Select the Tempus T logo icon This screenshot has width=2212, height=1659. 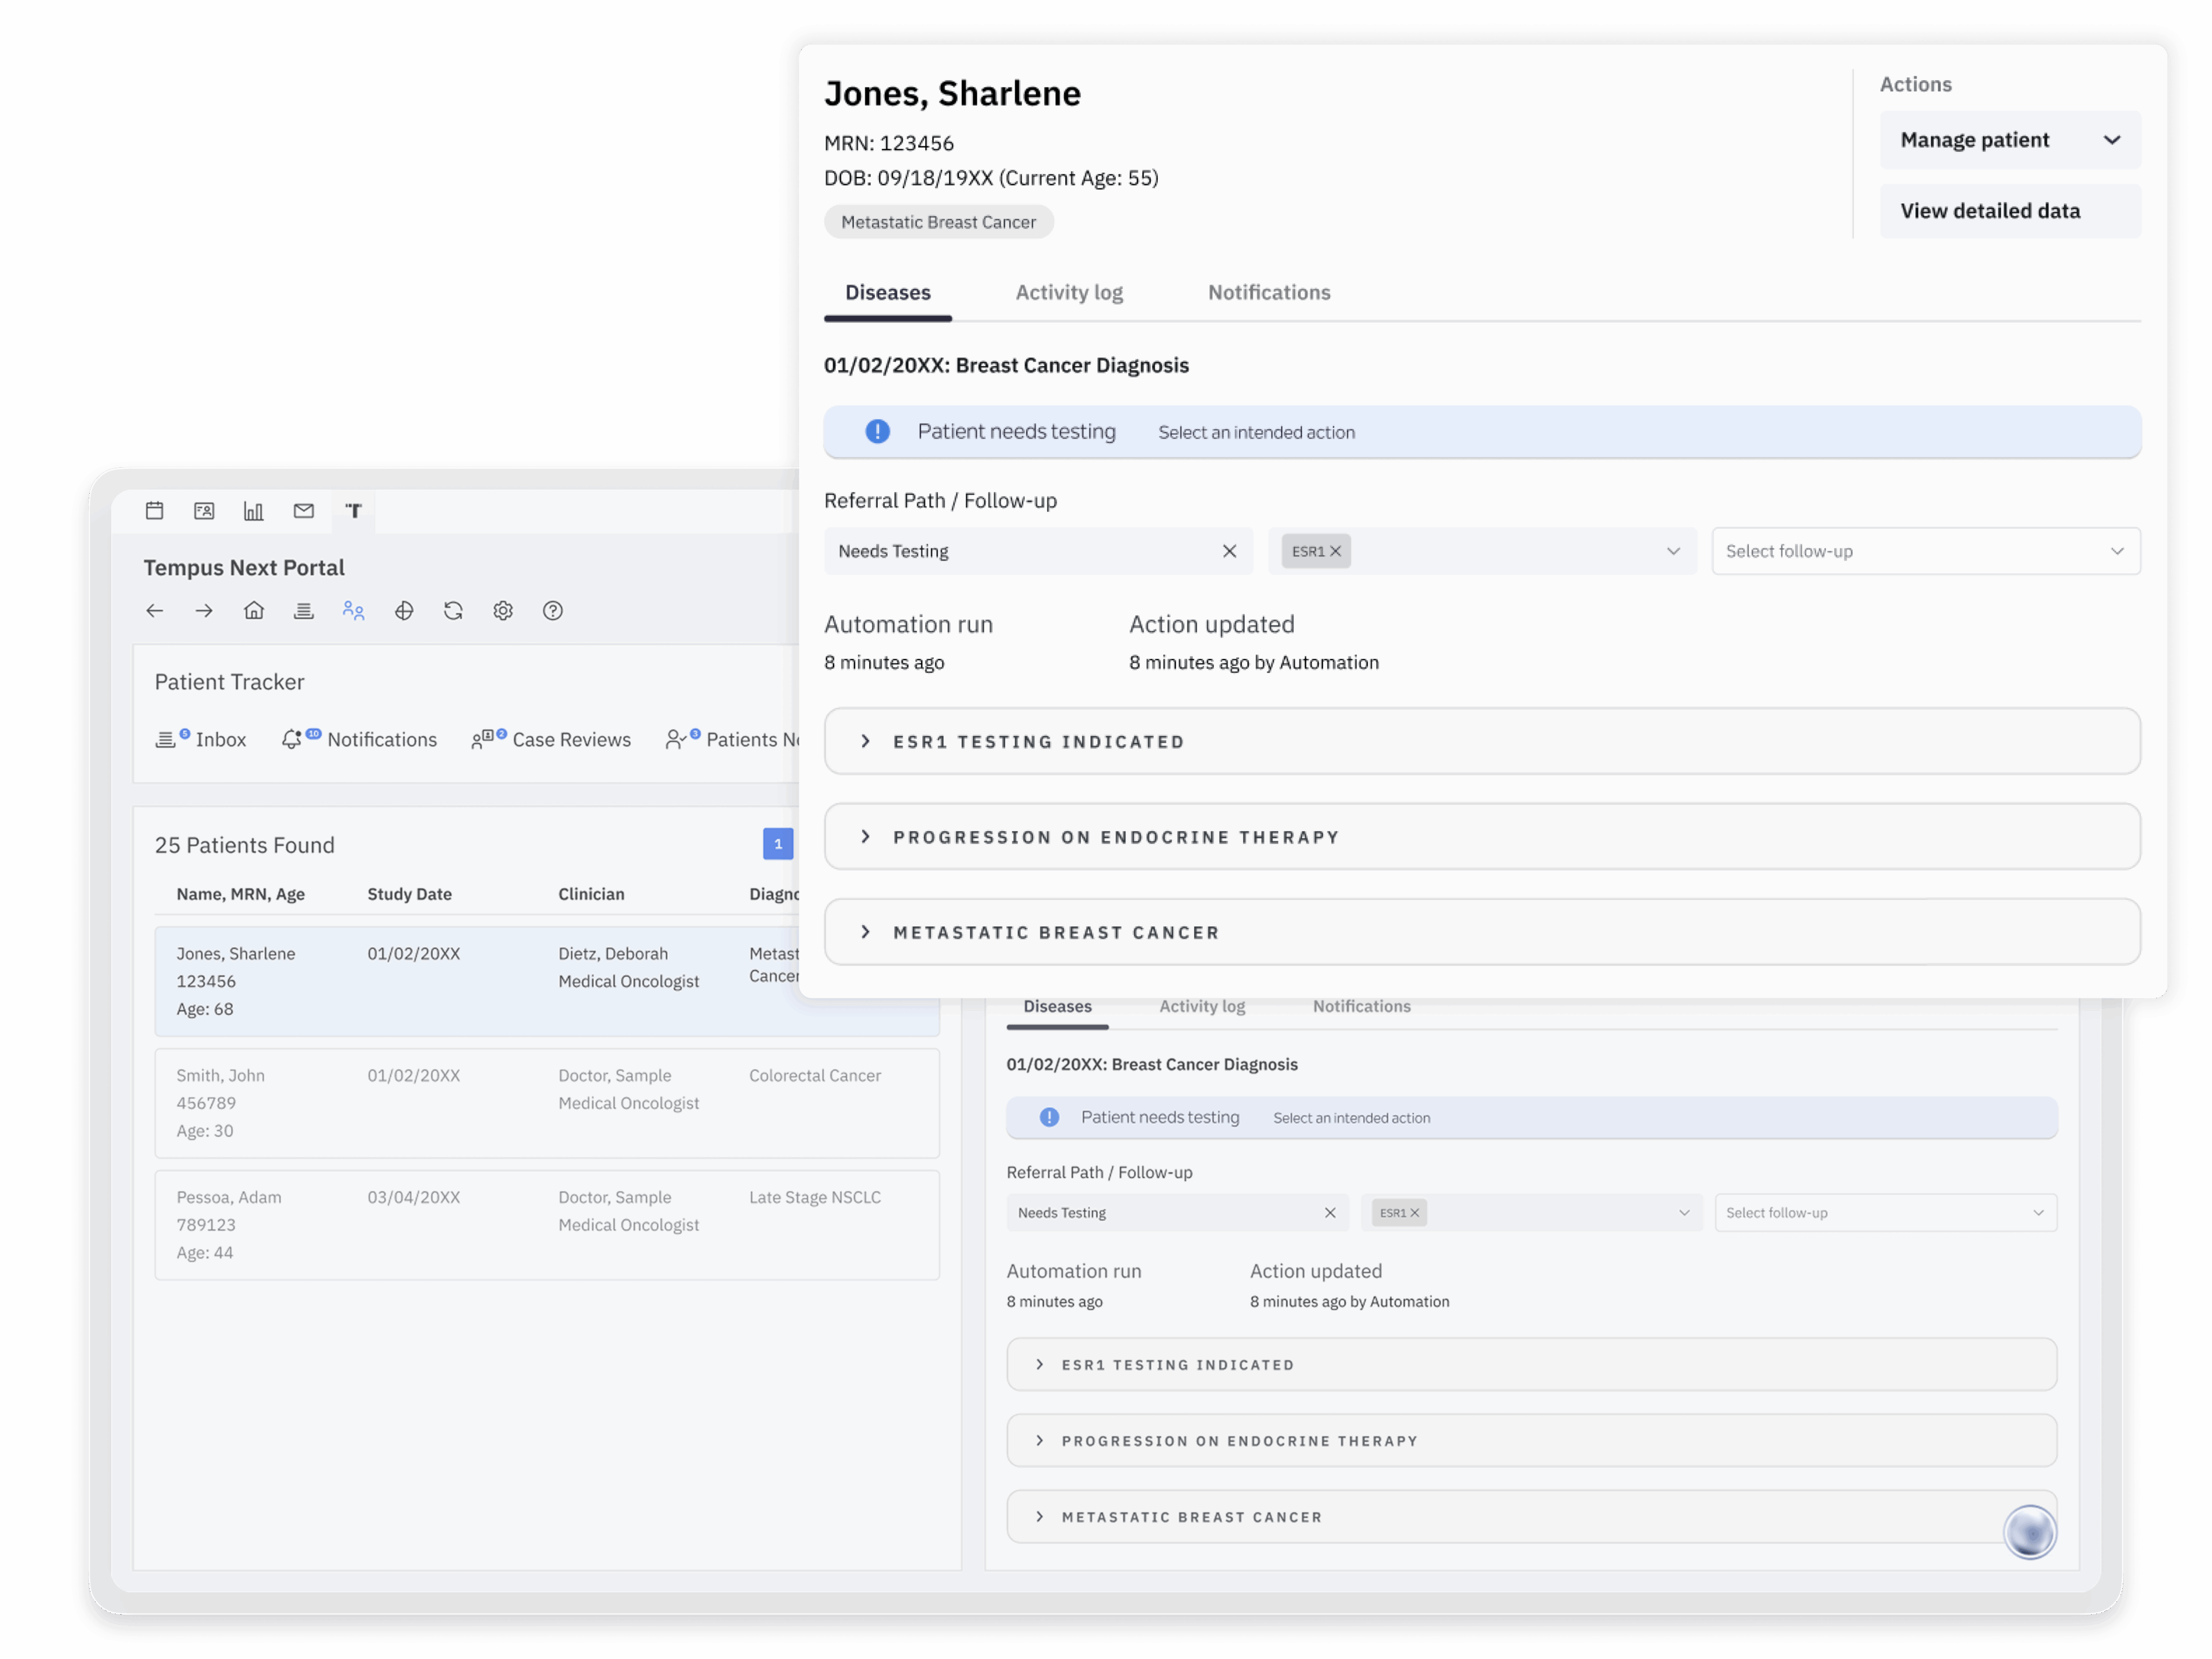(354, 511)
